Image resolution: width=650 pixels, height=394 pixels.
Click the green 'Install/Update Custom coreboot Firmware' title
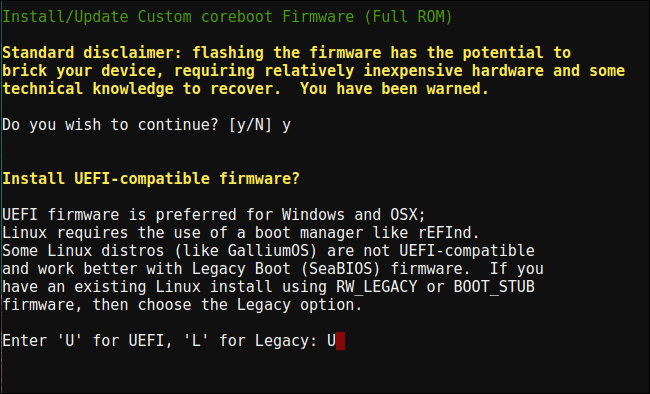pos(178,17)
